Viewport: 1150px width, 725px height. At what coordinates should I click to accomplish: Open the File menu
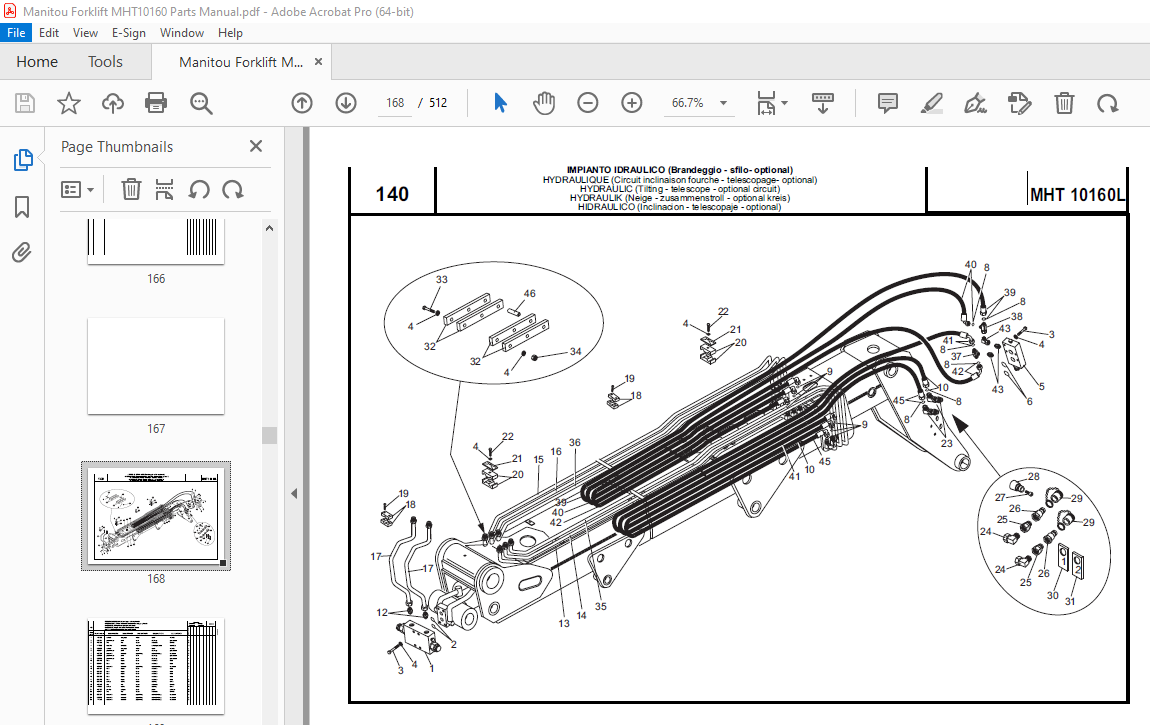(x=16, y=33)
